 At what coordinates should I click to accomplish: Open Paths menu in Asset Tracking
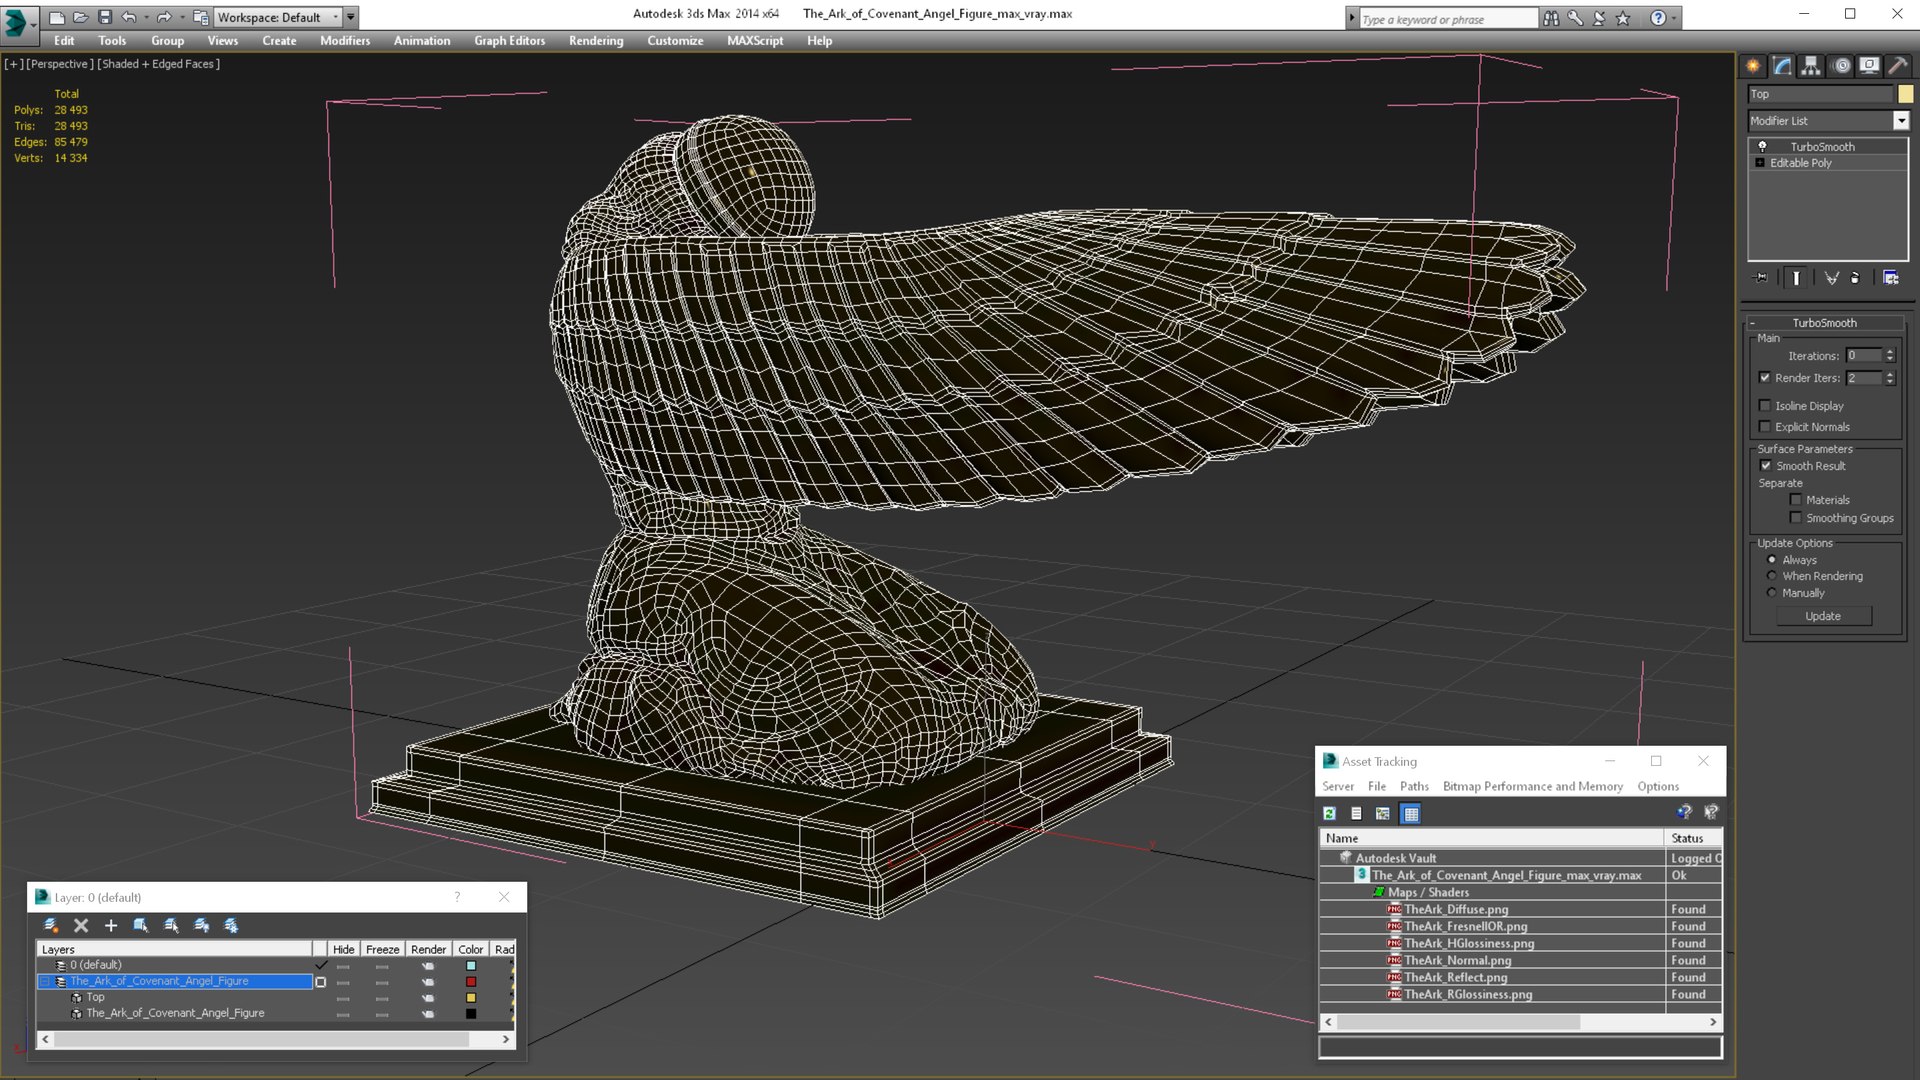1414,787
